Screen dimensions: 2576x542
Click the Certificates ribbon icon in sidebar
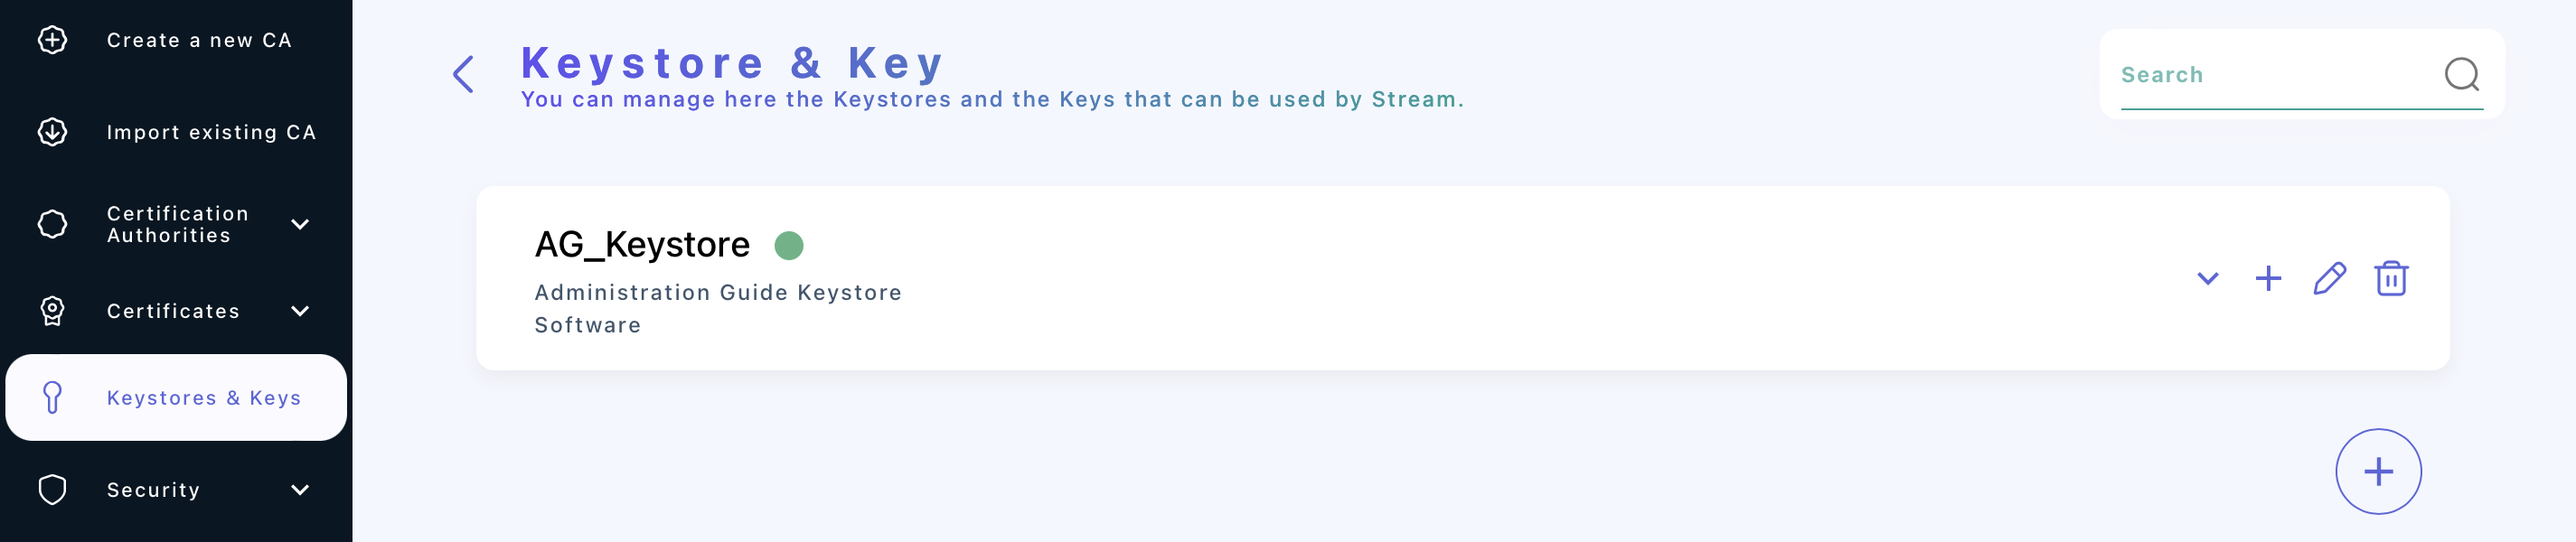coord(52,311)
